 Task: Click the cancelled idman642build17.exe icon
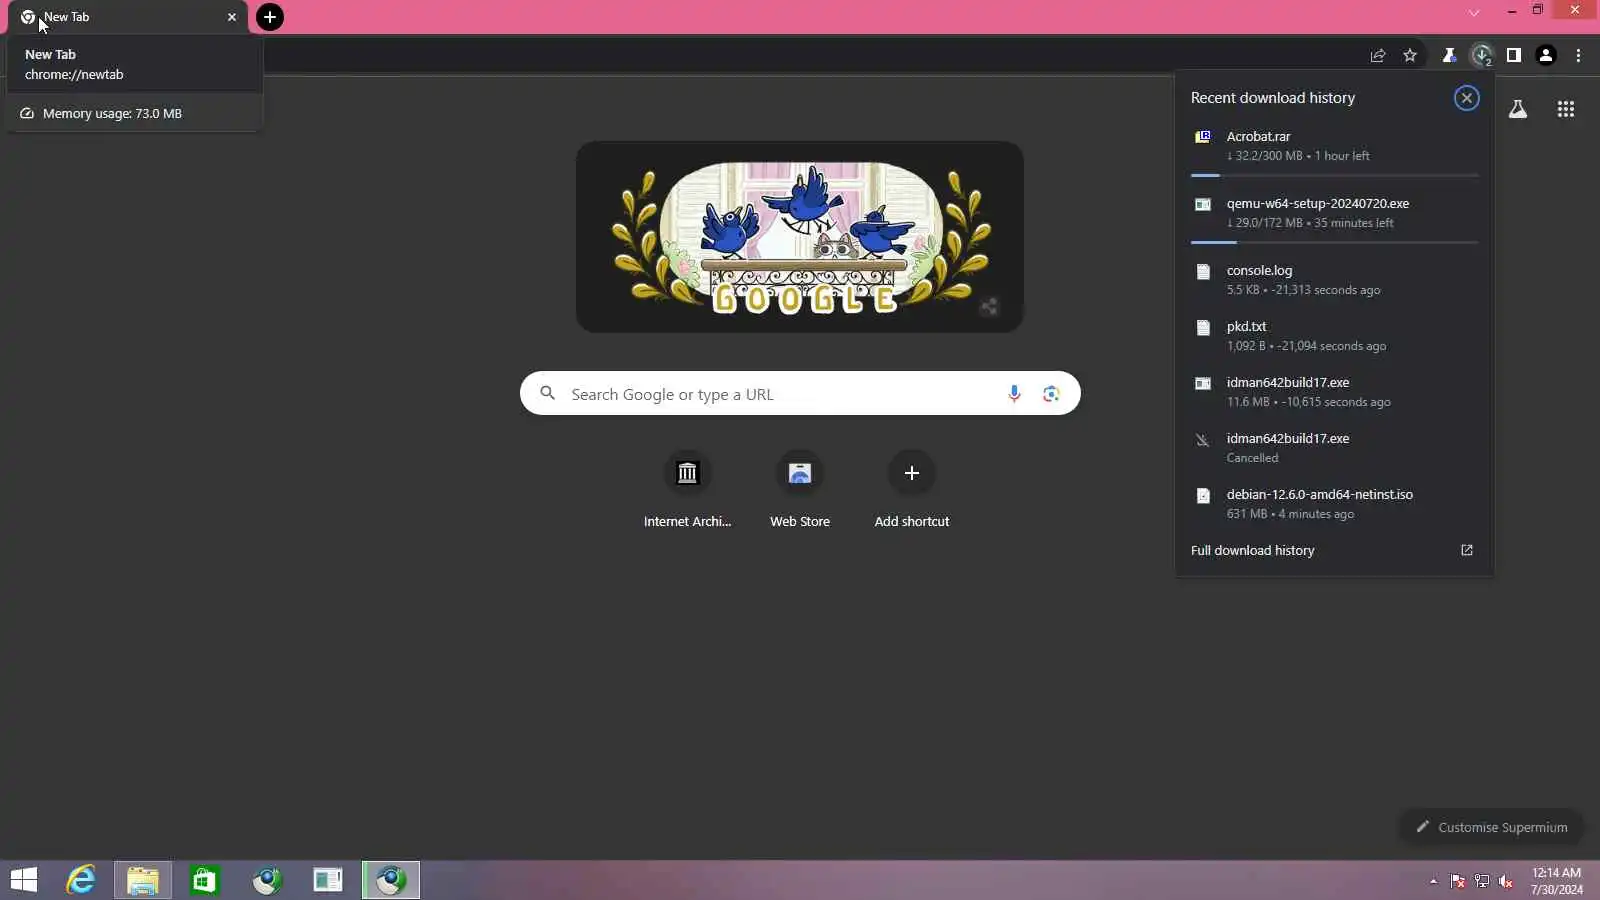tap(1203, 439)
